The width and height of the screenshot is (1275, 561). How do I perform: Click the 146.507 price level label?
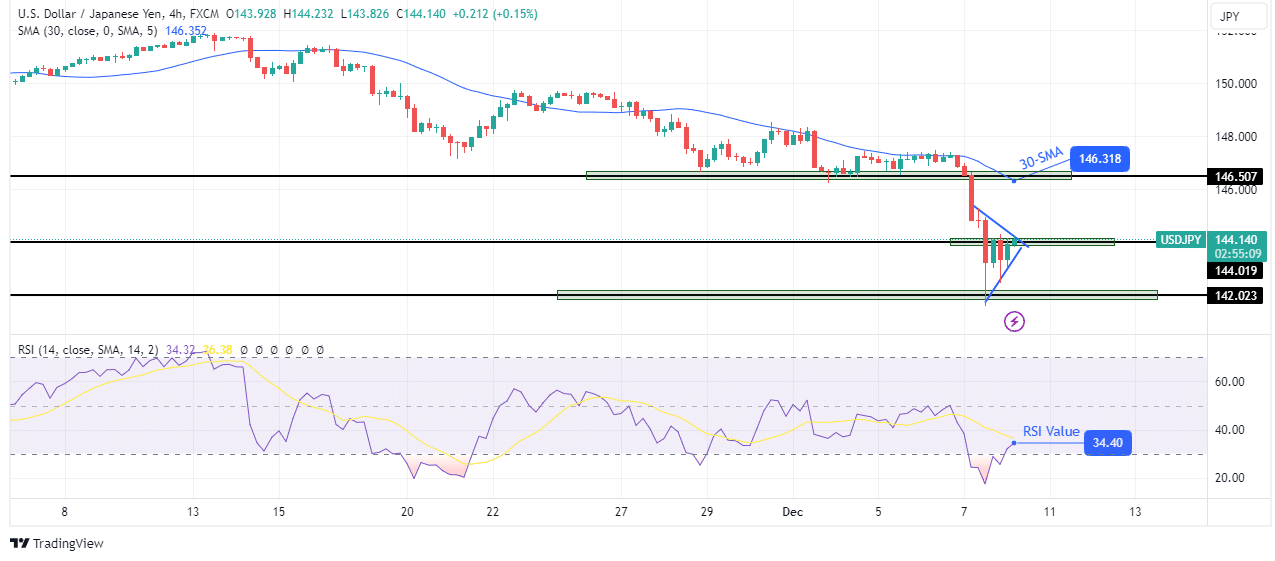pos(1236,176)
